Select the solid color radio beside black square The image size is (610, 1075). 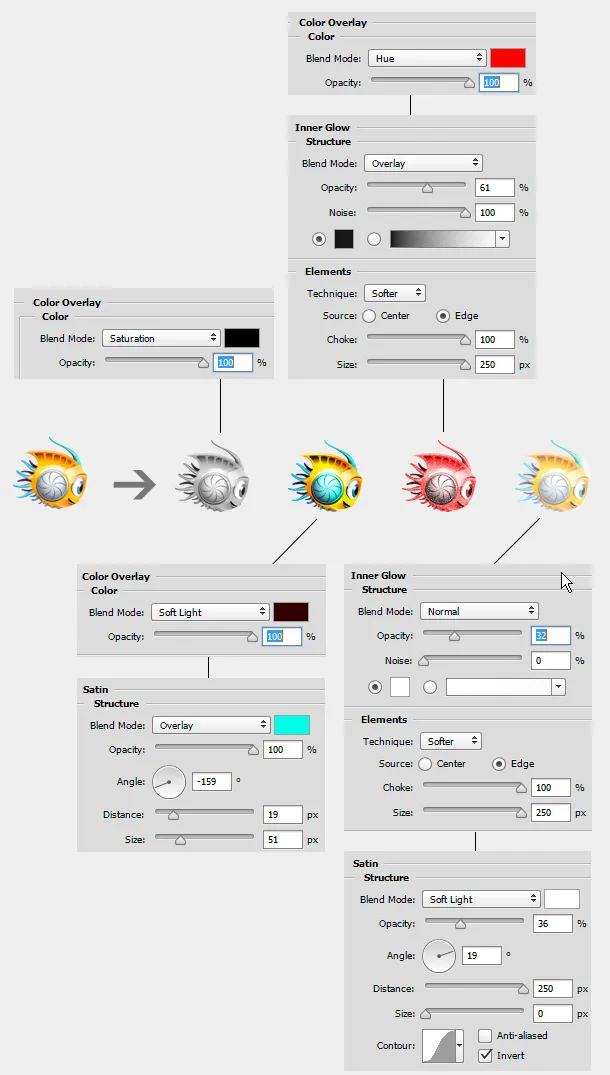click(319, 239)
